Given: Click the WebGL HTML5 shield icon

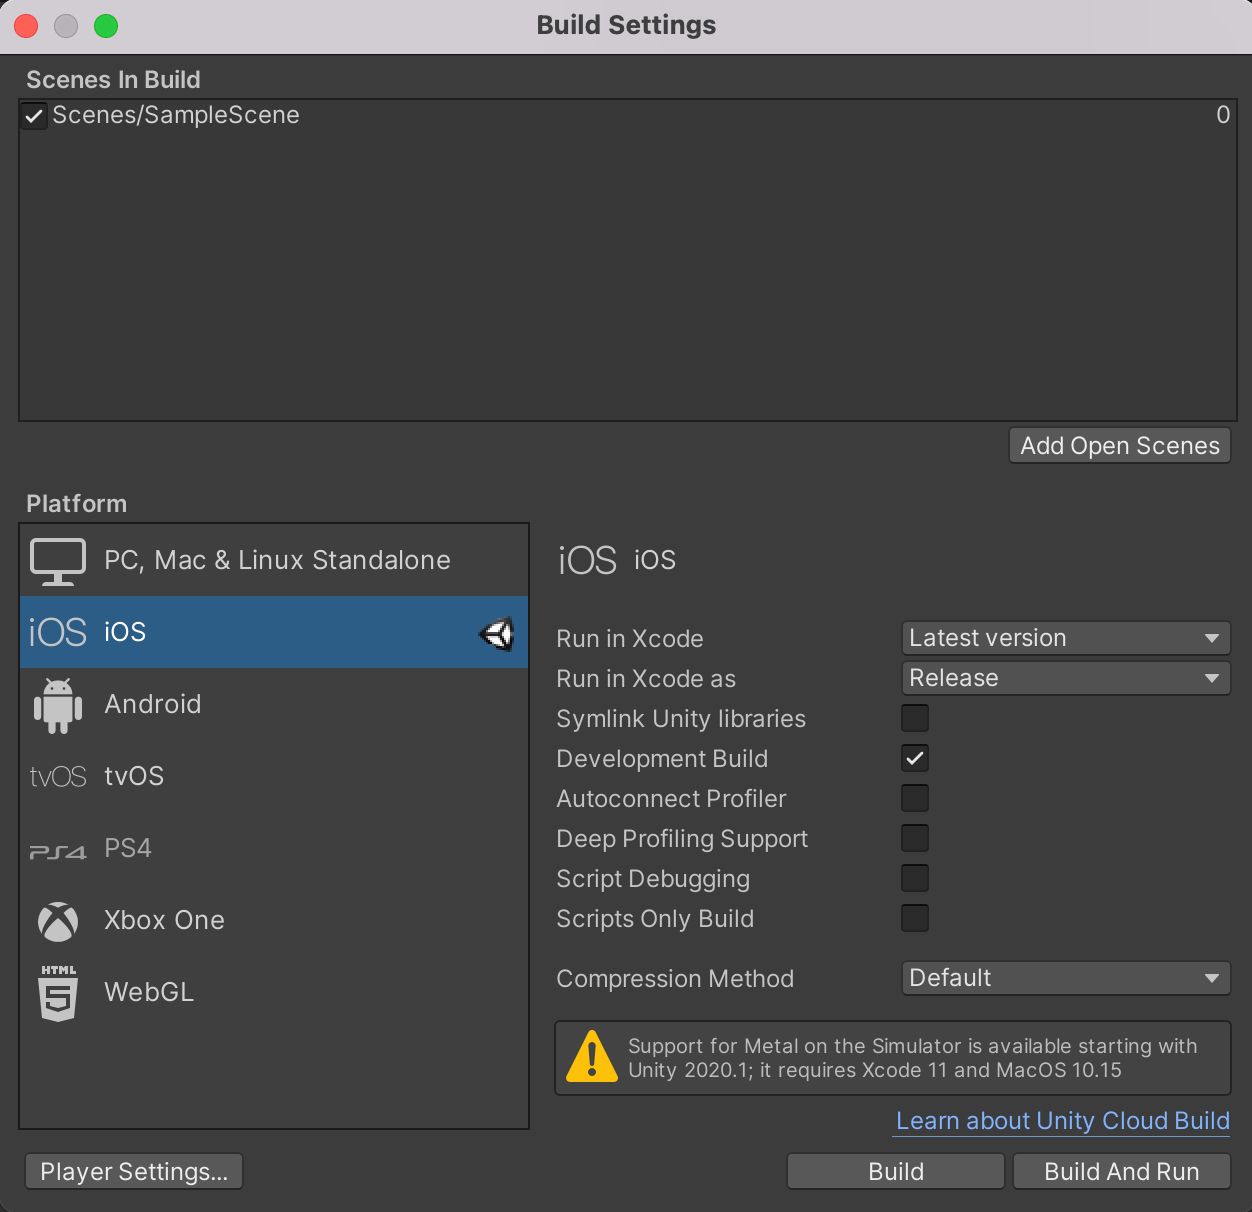Looking at the screenshot, I should (x=58, y=993).
